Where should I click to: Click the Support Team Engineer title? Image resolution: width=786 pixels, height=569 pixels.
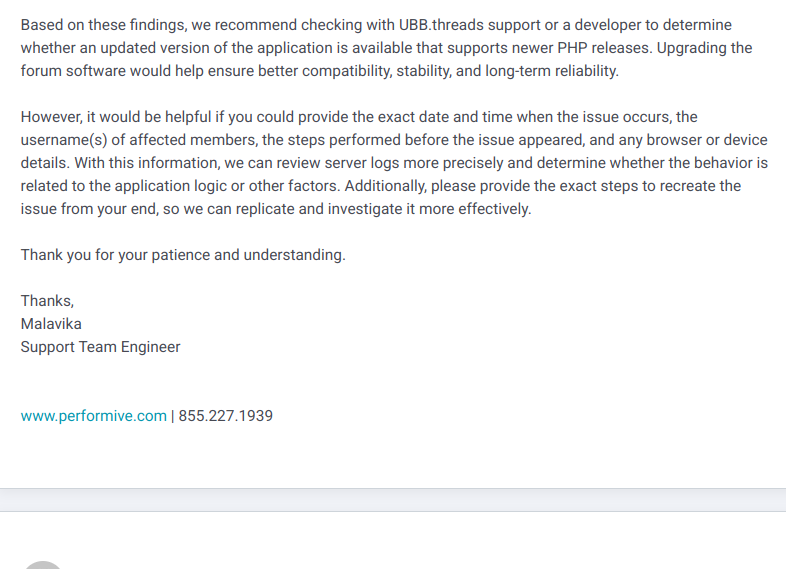click(x=100, y=347)
